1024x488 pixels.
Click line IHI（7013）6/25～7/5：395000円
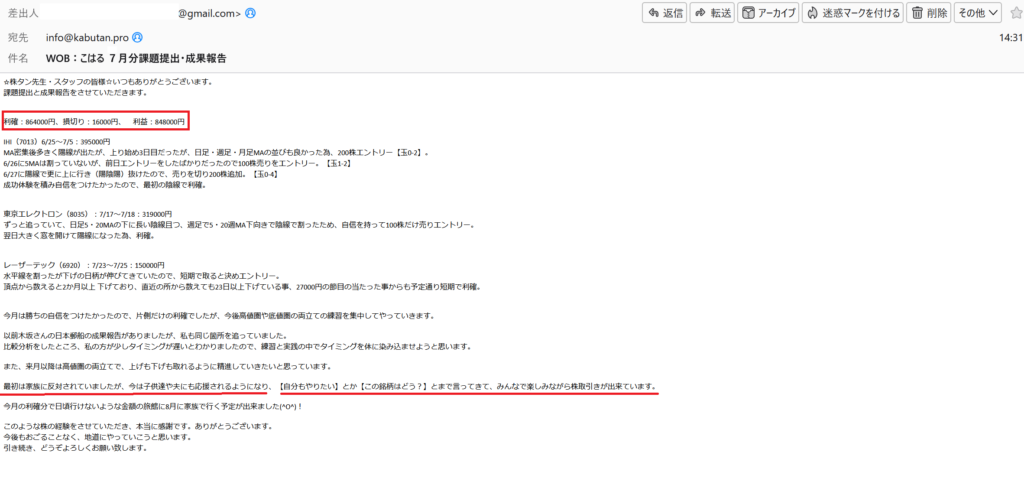click(x=57, y=141)
